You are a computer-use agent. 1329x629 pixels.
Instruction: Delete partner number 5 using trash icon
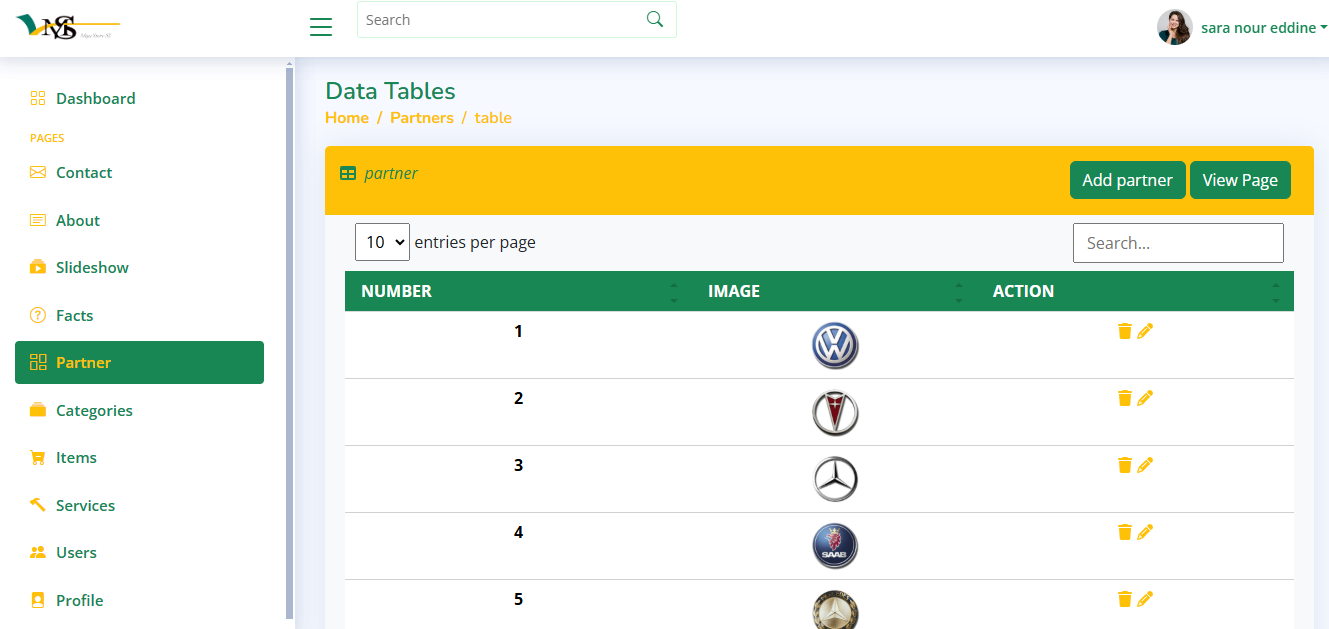[1125, 599]
